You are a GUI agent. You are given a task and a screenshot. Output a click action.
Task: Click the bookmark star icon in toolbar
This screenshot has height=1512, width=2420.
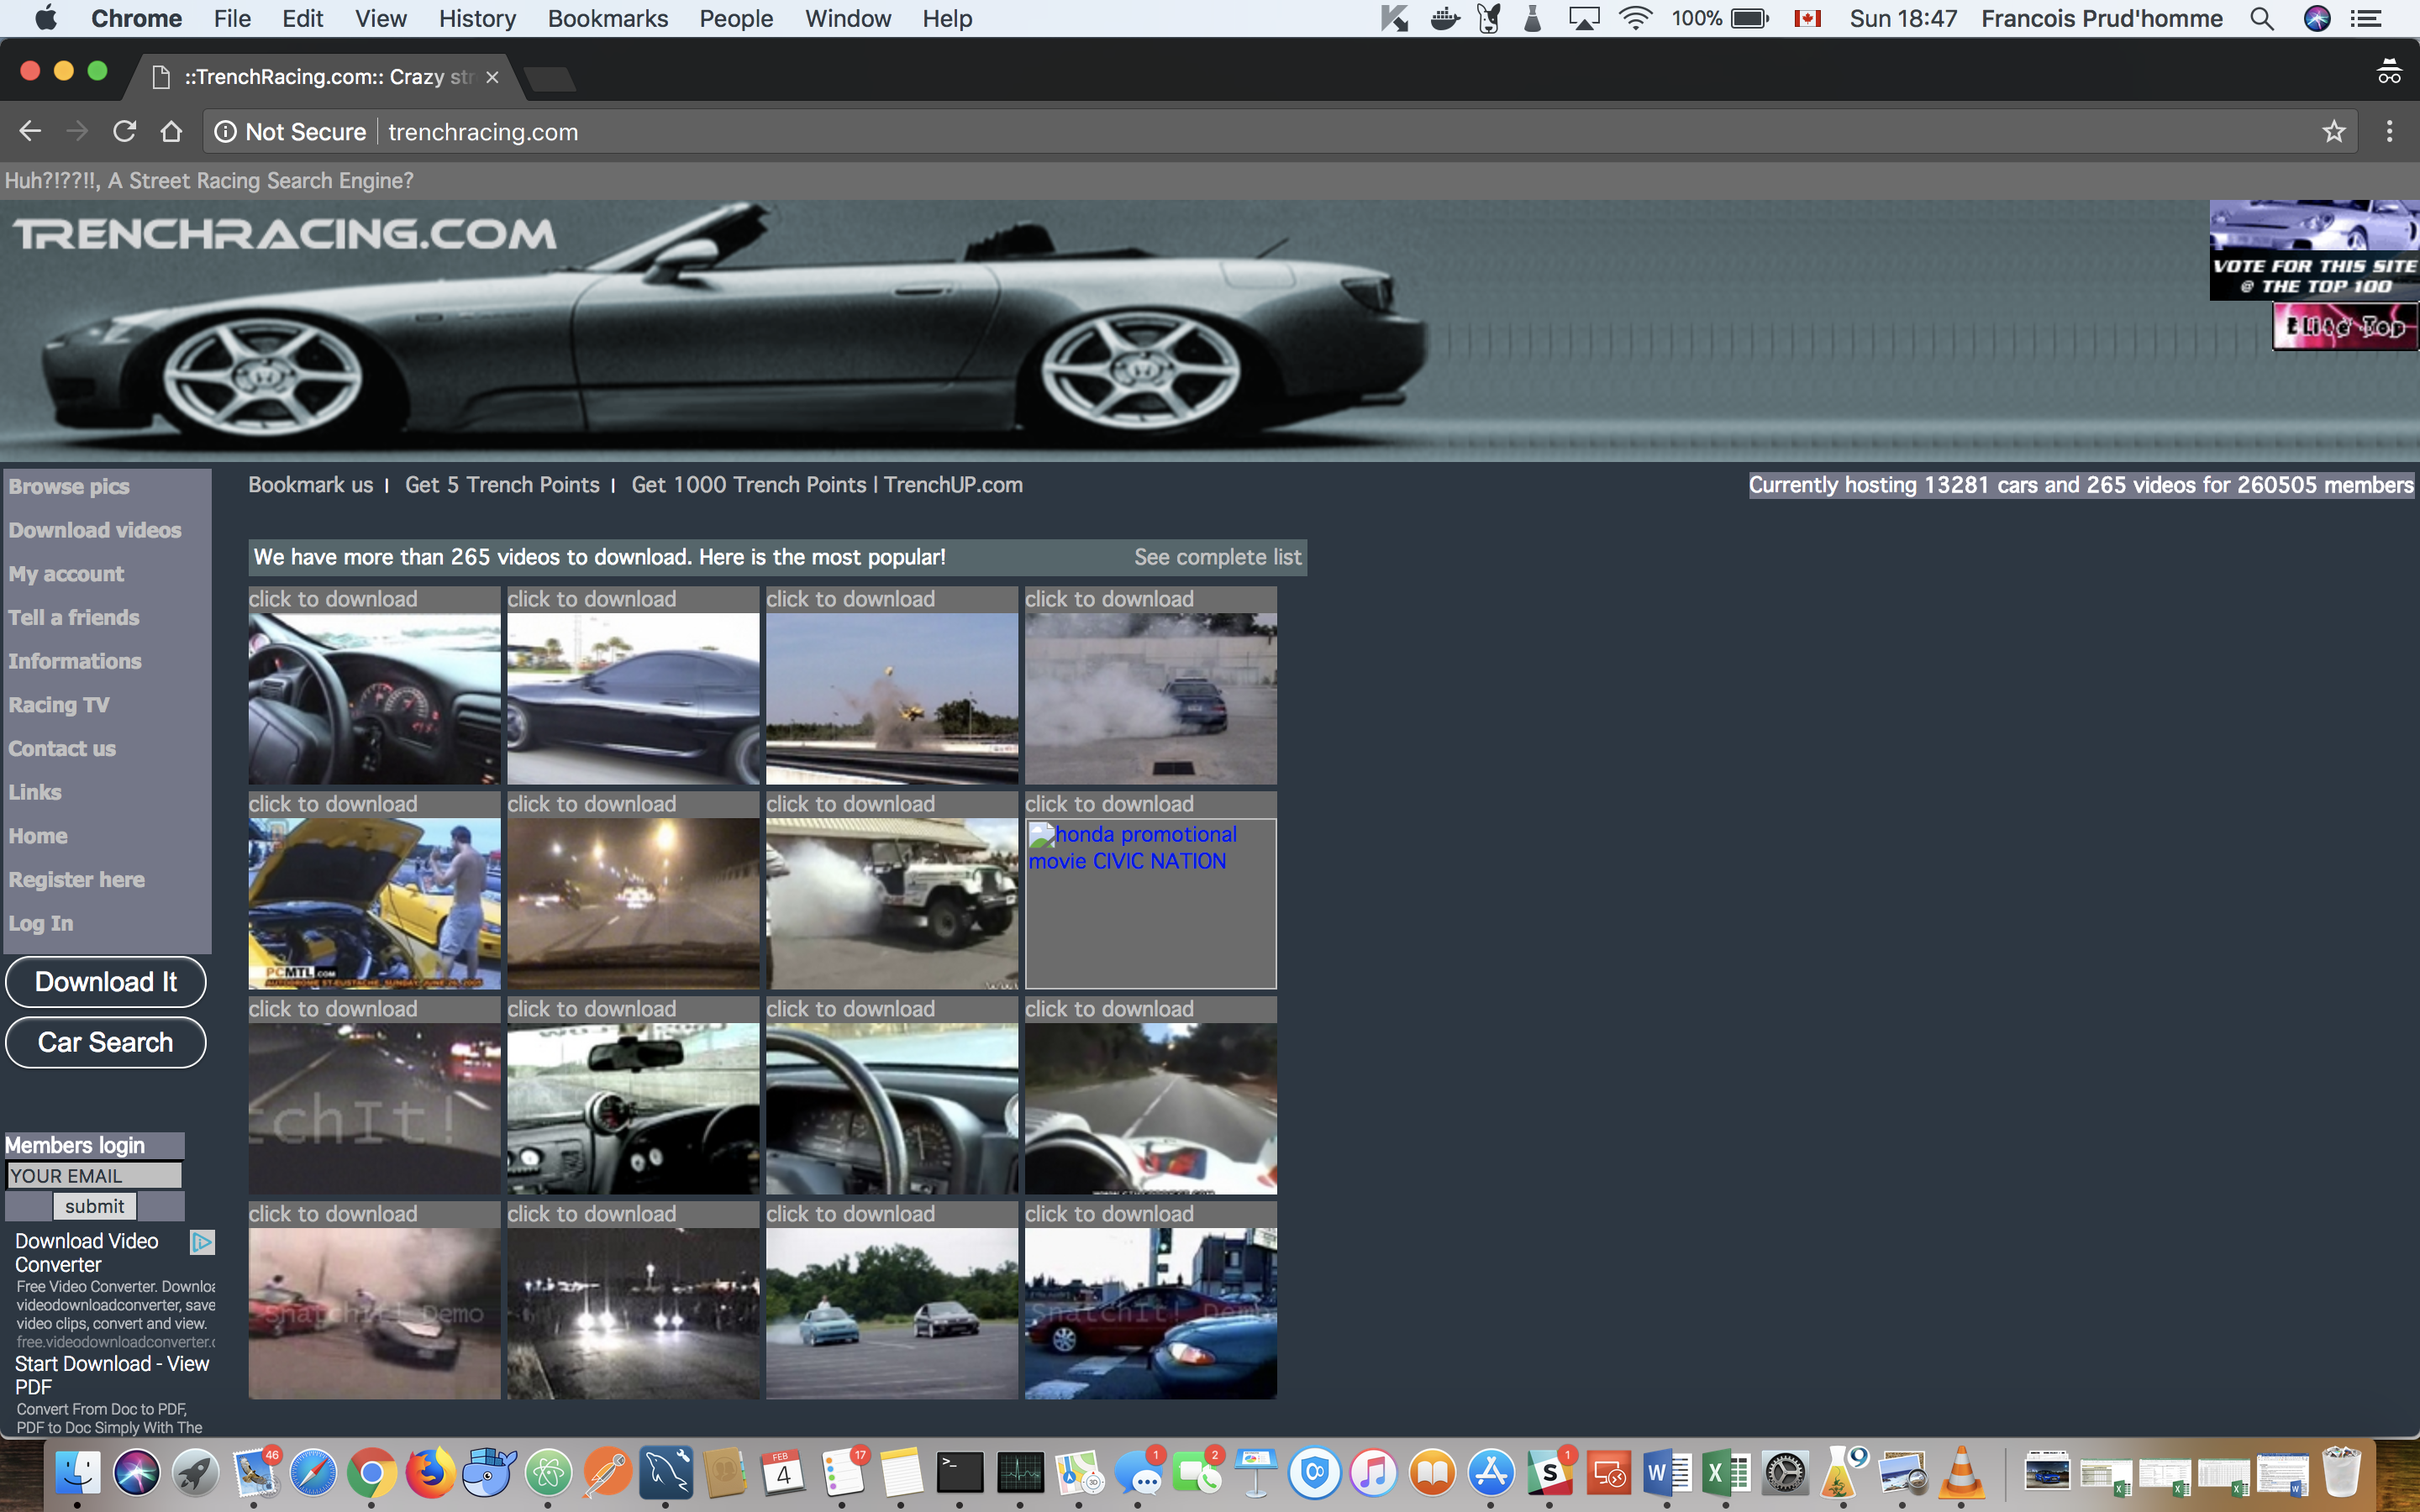pos(2334,131)
